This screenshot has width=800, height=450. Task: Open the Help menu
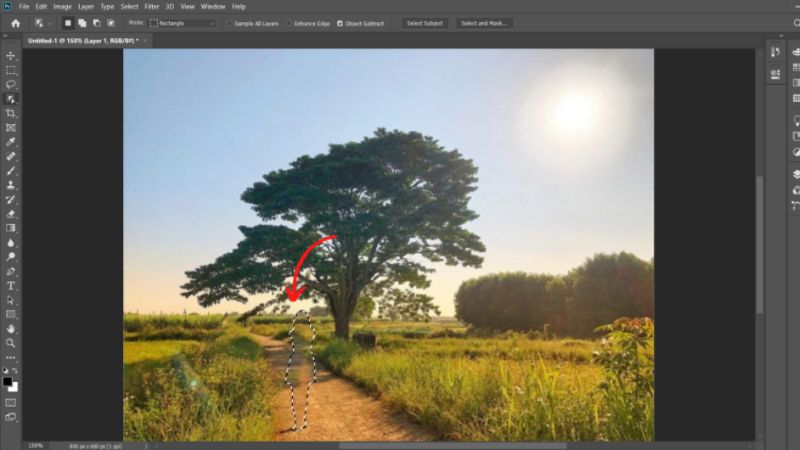(x=239, y=7)
